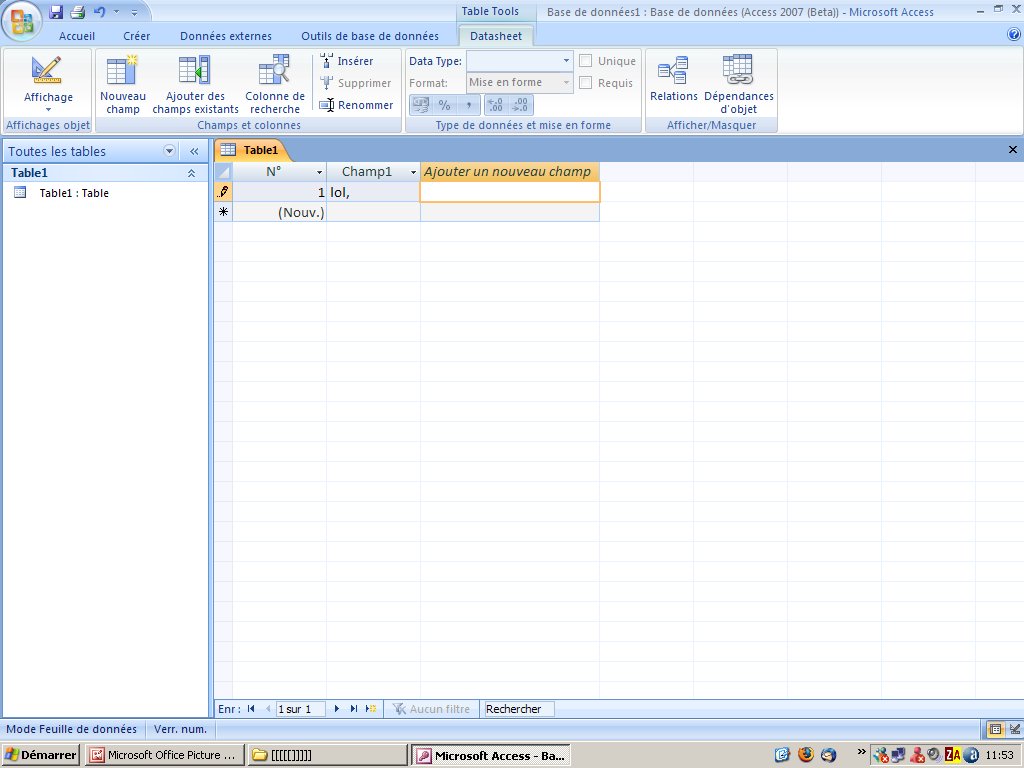Click the Aucun filtre button
Screen dimensions: 1024x768
(x=432, y=709)
